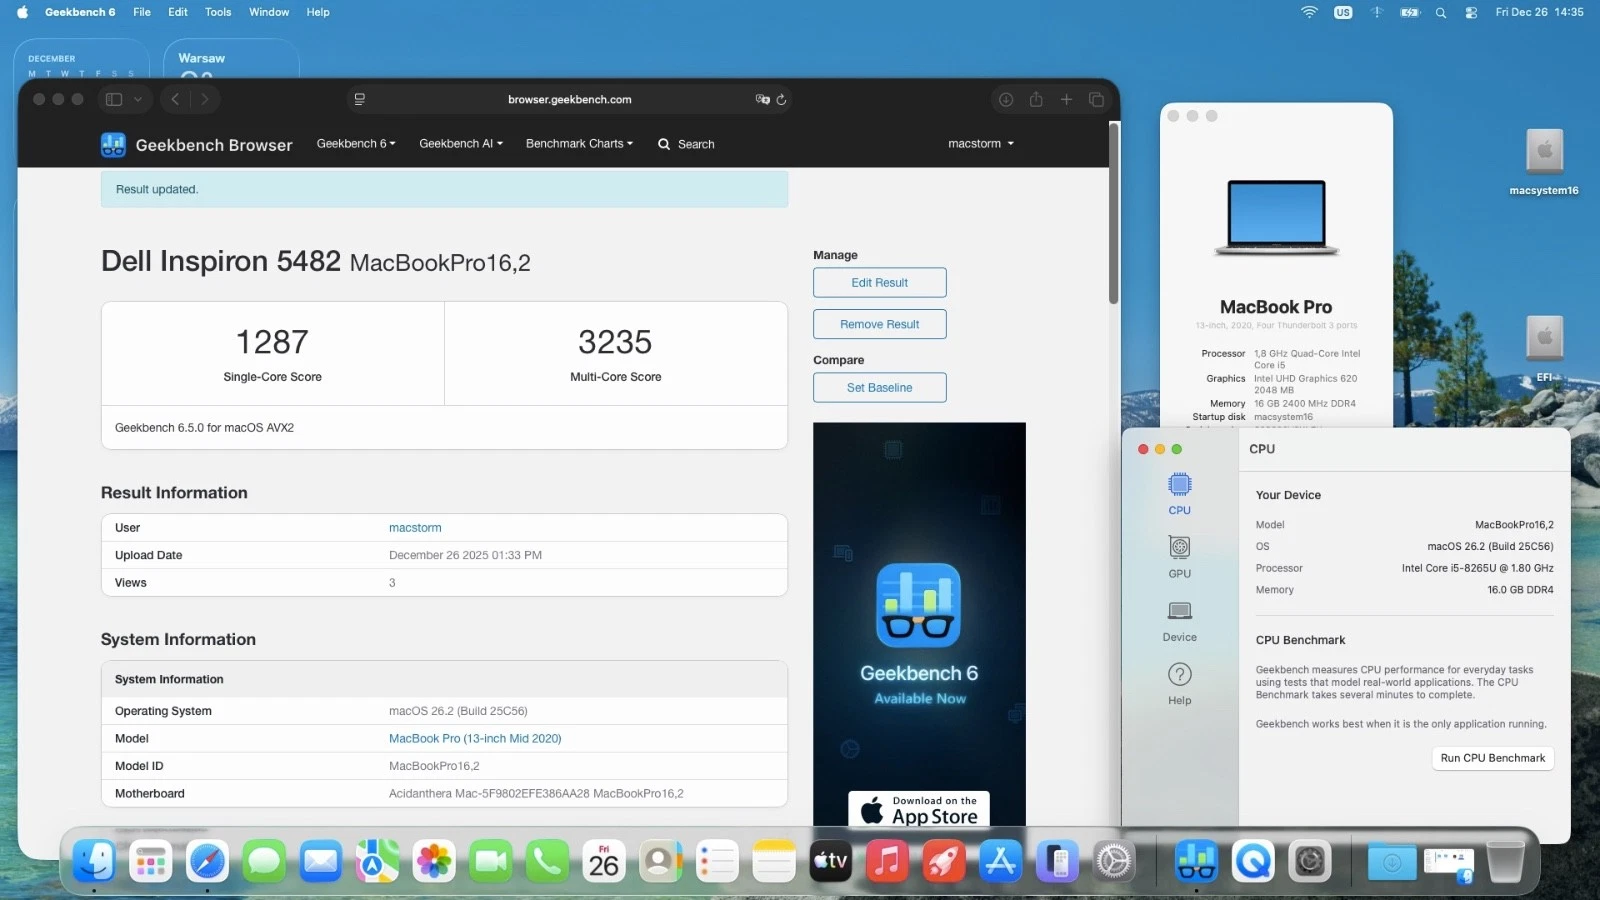The width and height of the screenshot is (1600, 900).
Task: Open Launchpad from the Dock
Action: (x=151, y=861)
